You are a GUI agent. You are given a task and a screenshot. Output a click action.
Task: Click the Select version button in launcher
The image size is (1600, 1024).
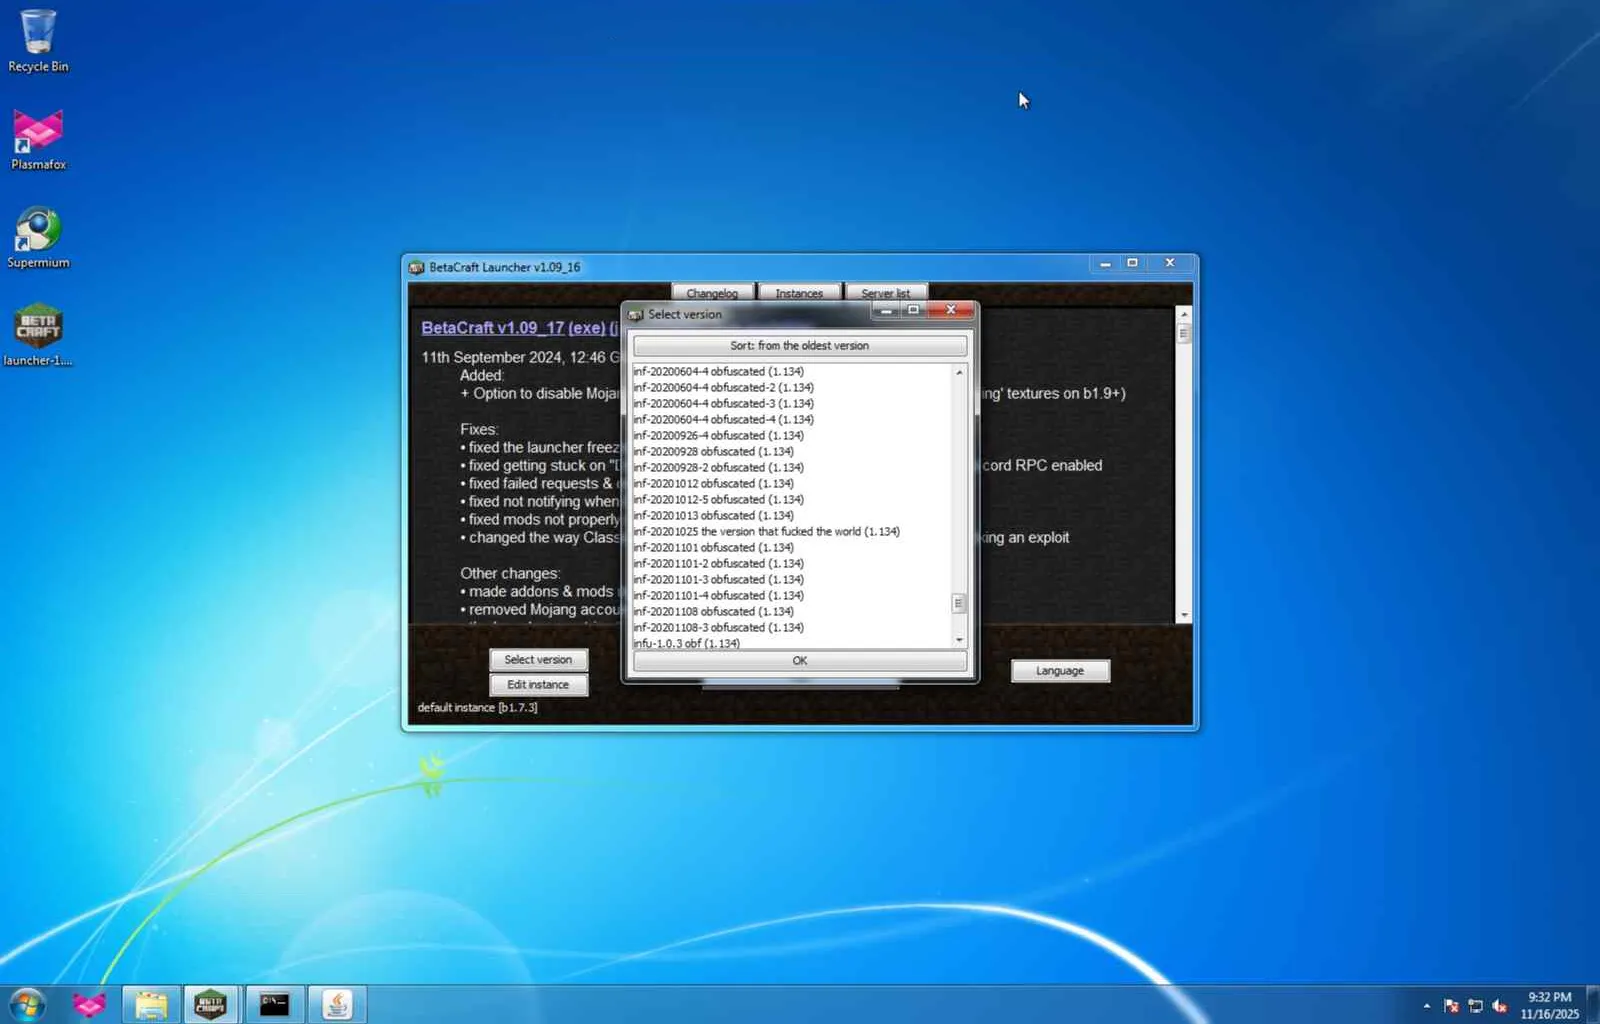point(539,660)
